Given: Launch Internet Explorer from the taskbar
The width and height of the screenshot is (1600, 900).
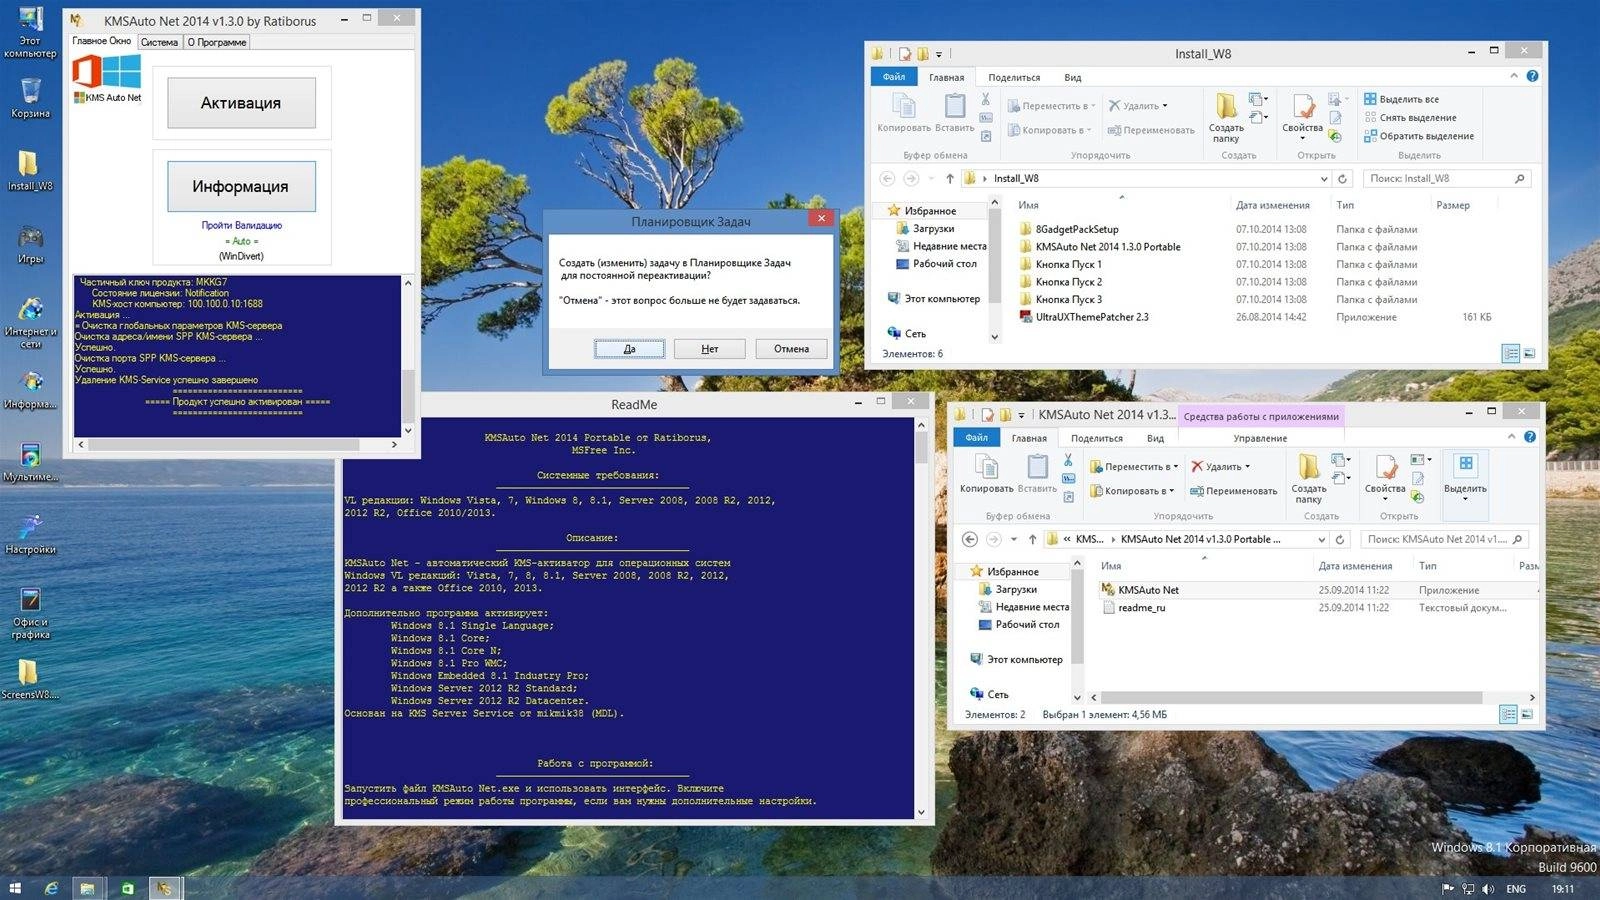Looking at the screenshot, I should (x=50, y=888).
